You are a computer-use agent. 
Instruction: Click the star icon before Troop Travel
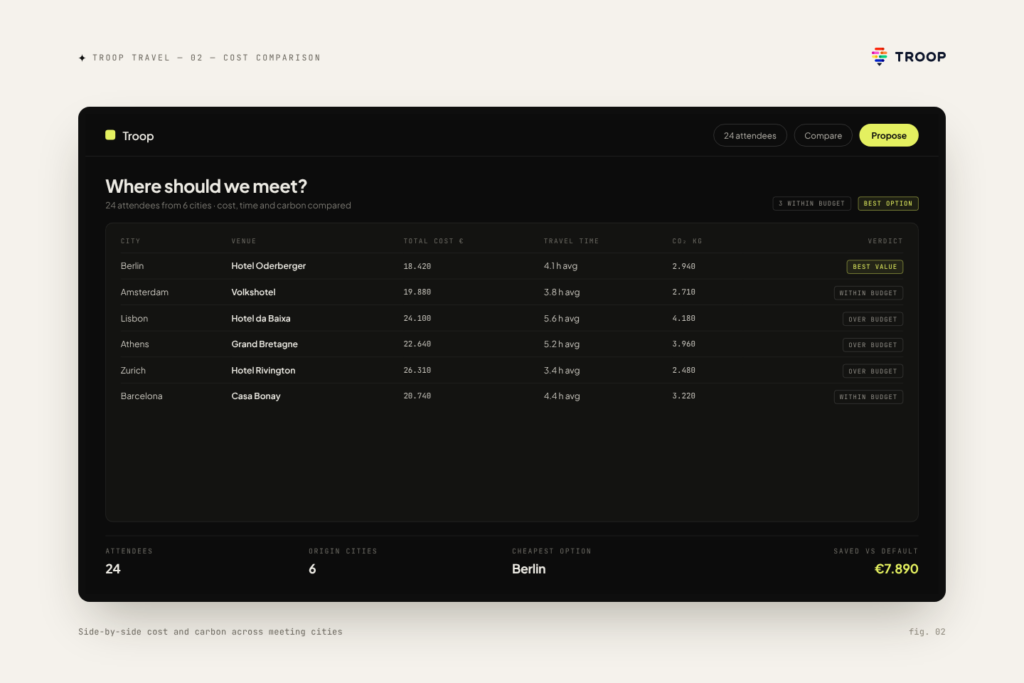82,58
